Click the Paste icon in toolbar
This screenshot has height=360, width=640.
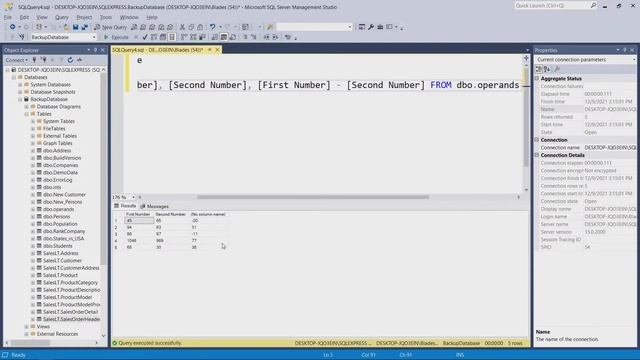[200, 27]
